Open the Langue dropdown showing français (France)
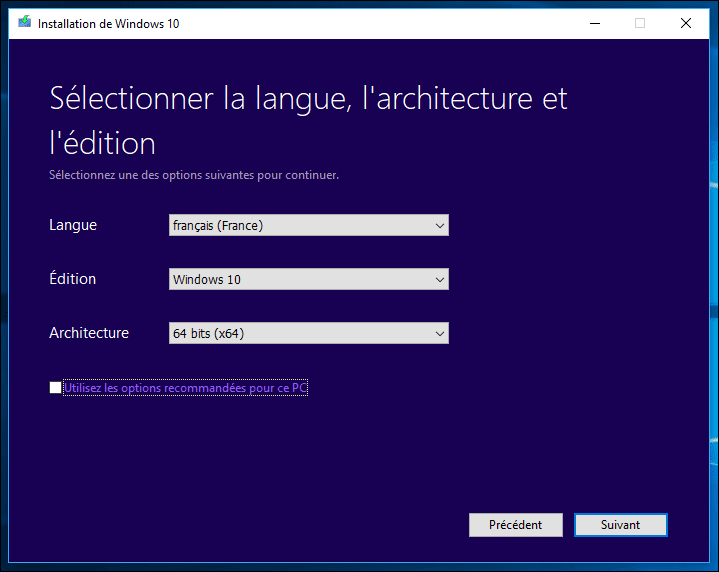Image resolution: width=719 pixels, height=572 pixels. (x=309, y=225)
